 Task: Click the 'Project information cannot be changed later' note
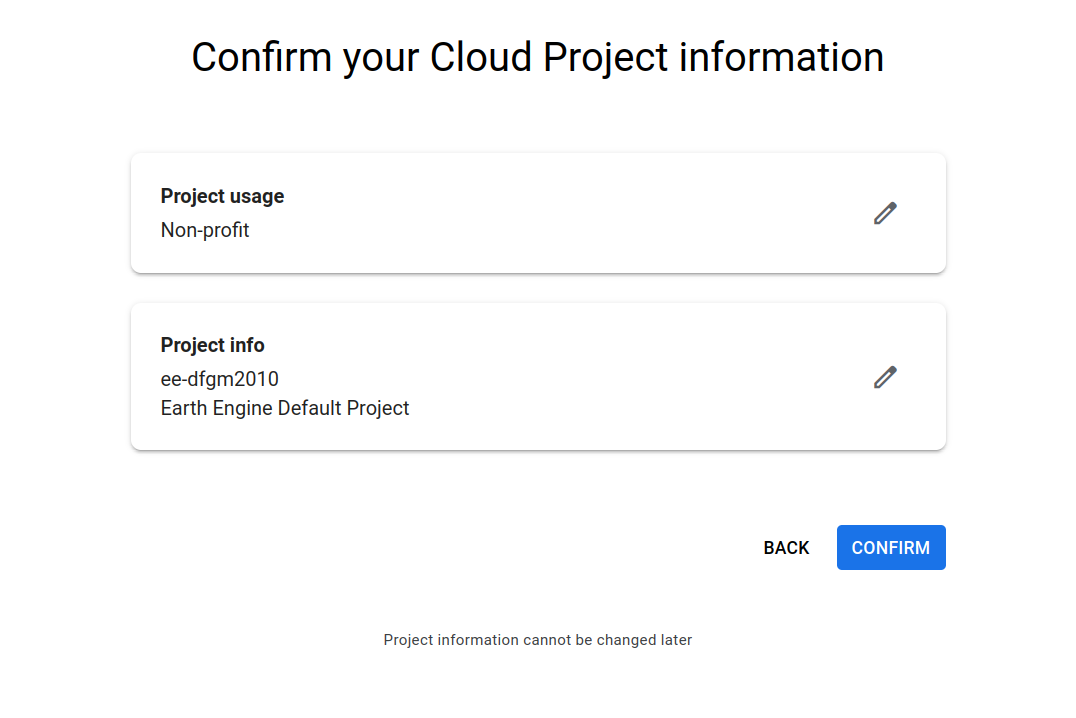538,640
